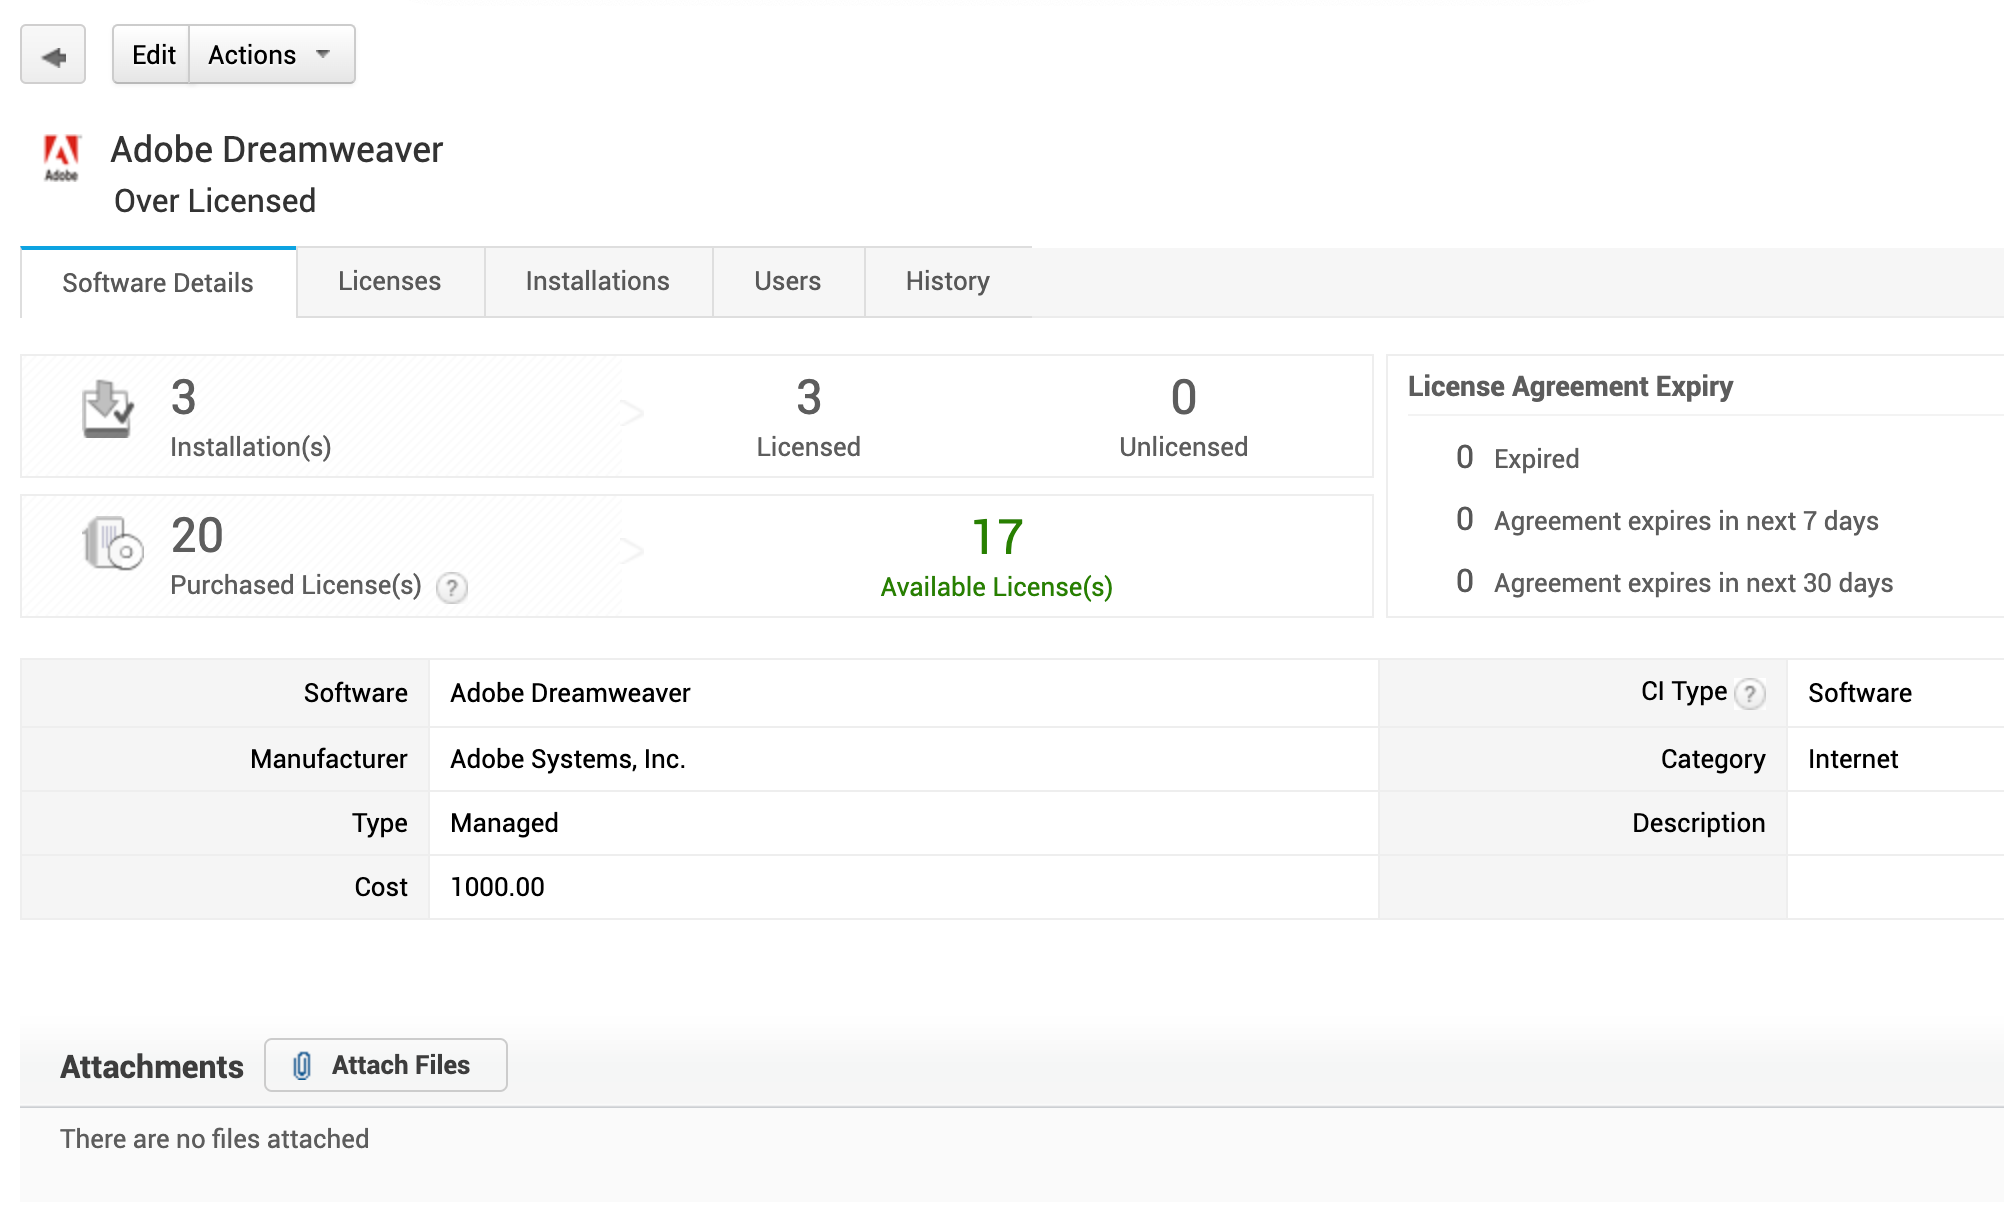Screen dimensions: 2004x1214
Task: Click the 0 Unlicensed count
Action: click(1183, 398)
